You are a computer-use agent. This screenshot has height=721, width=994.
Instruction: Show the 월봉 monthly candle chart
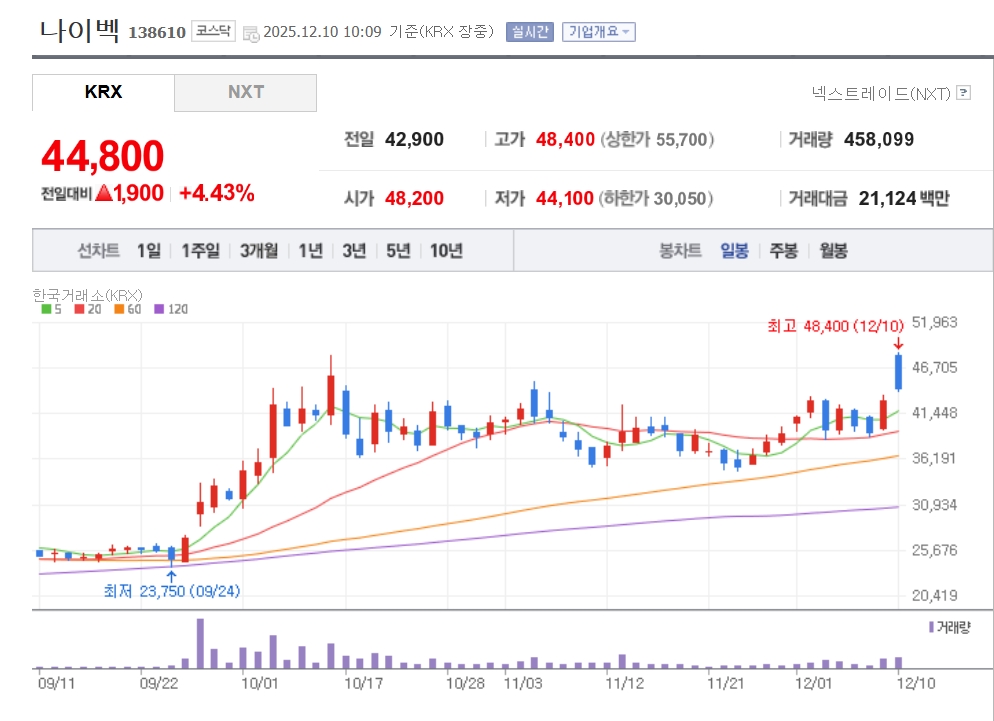coord(833,251)
